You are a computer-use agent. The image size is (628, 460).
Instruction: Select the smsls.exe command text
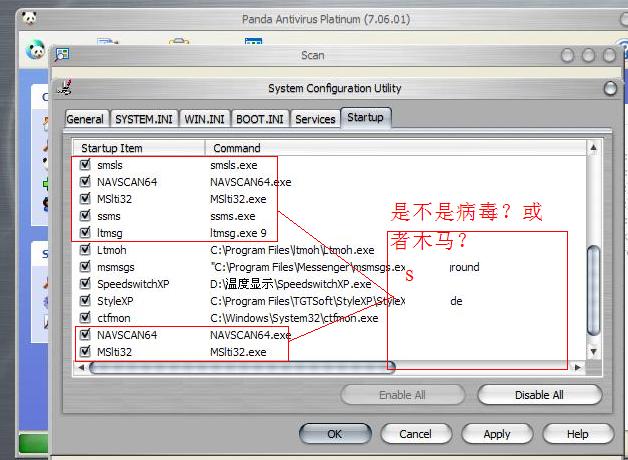[233, 165]
